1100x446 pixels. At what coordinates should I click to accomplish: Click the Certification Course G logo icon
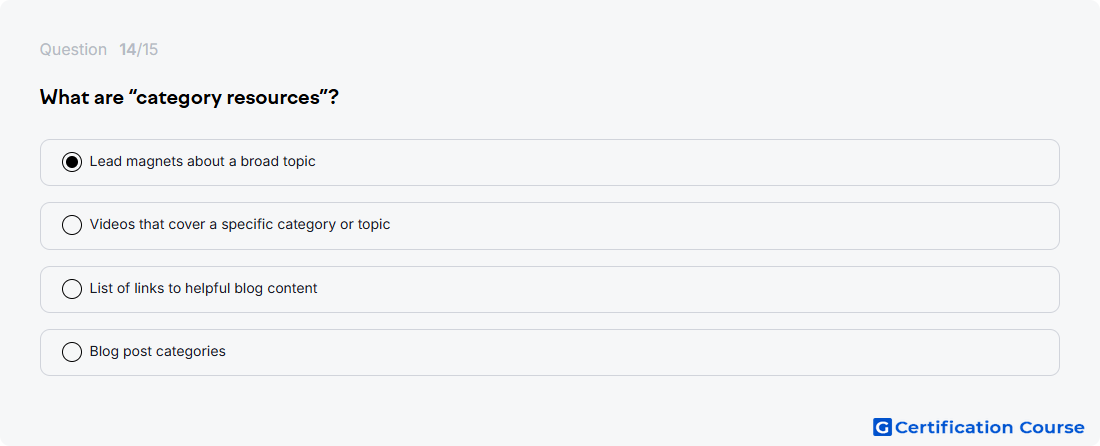tap(882, 427)
